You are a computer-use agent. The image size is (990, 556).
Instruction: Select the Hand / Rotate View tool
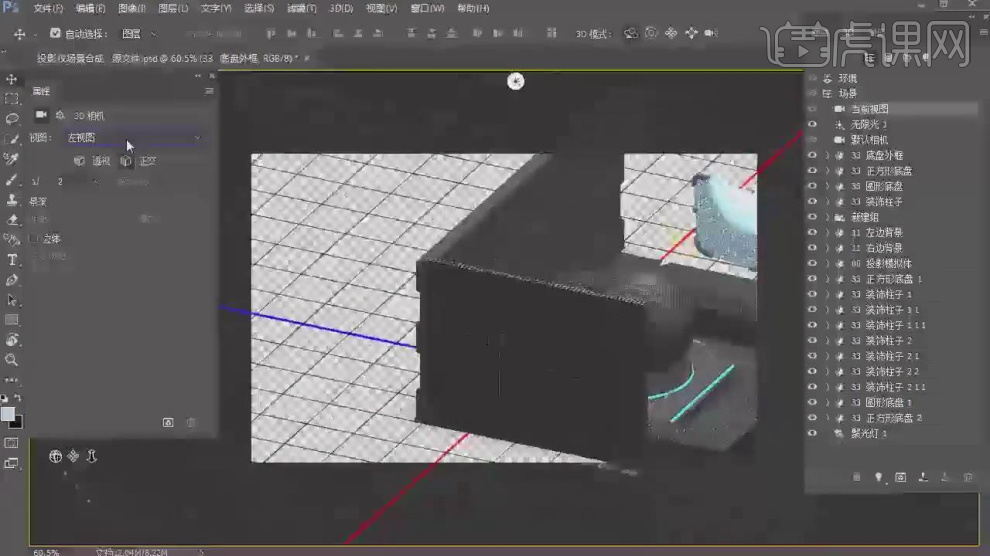pos(11,340)
